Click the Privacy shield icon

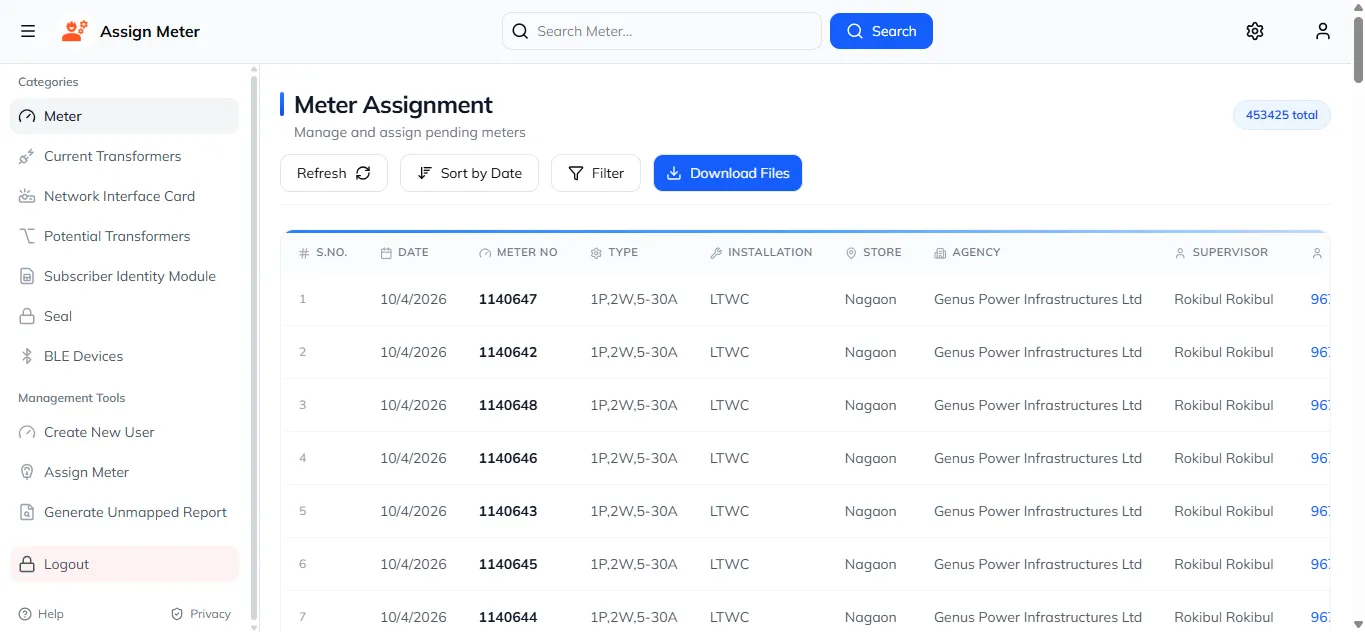(177, 614)
